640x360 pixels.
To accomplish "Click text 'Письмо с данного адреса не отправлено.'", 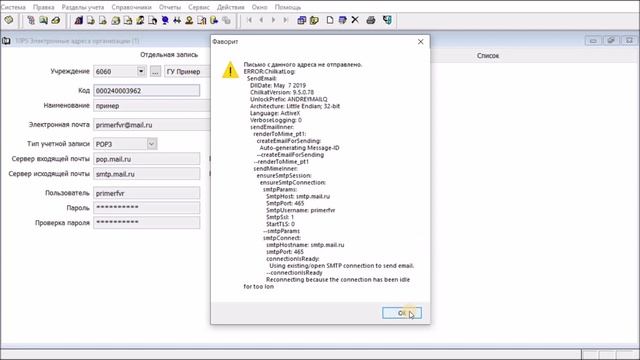I will click(x=303, y=64).
